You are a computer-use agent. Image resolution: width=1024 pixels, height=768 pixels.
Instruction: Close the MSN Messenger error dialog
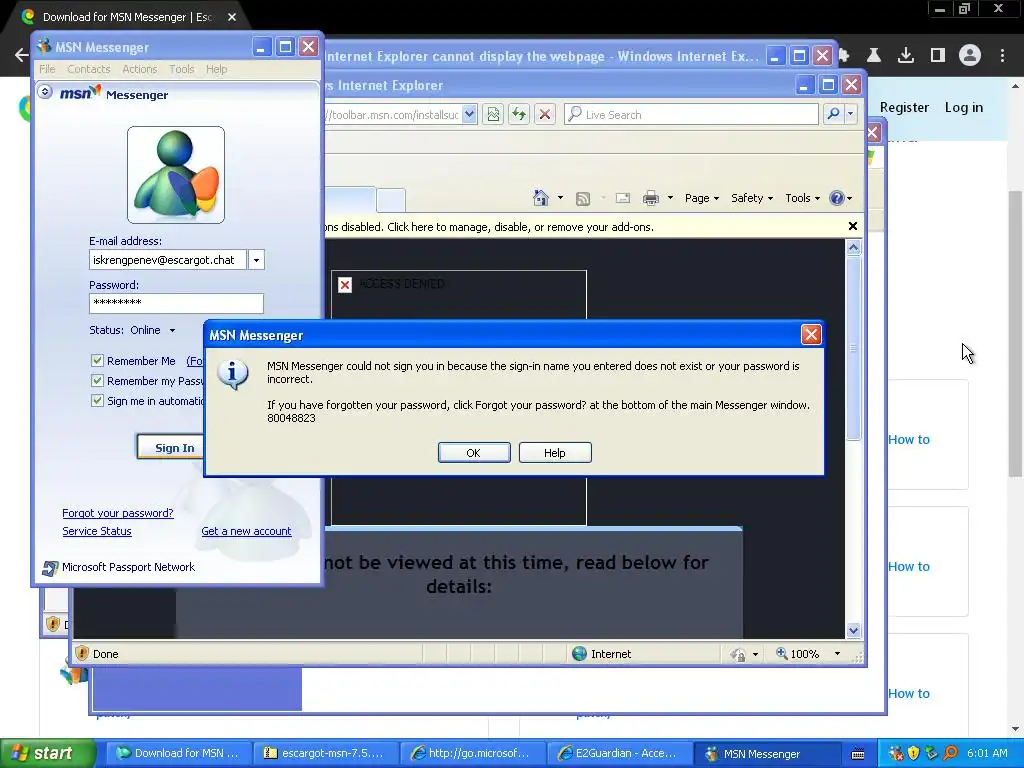810,335
